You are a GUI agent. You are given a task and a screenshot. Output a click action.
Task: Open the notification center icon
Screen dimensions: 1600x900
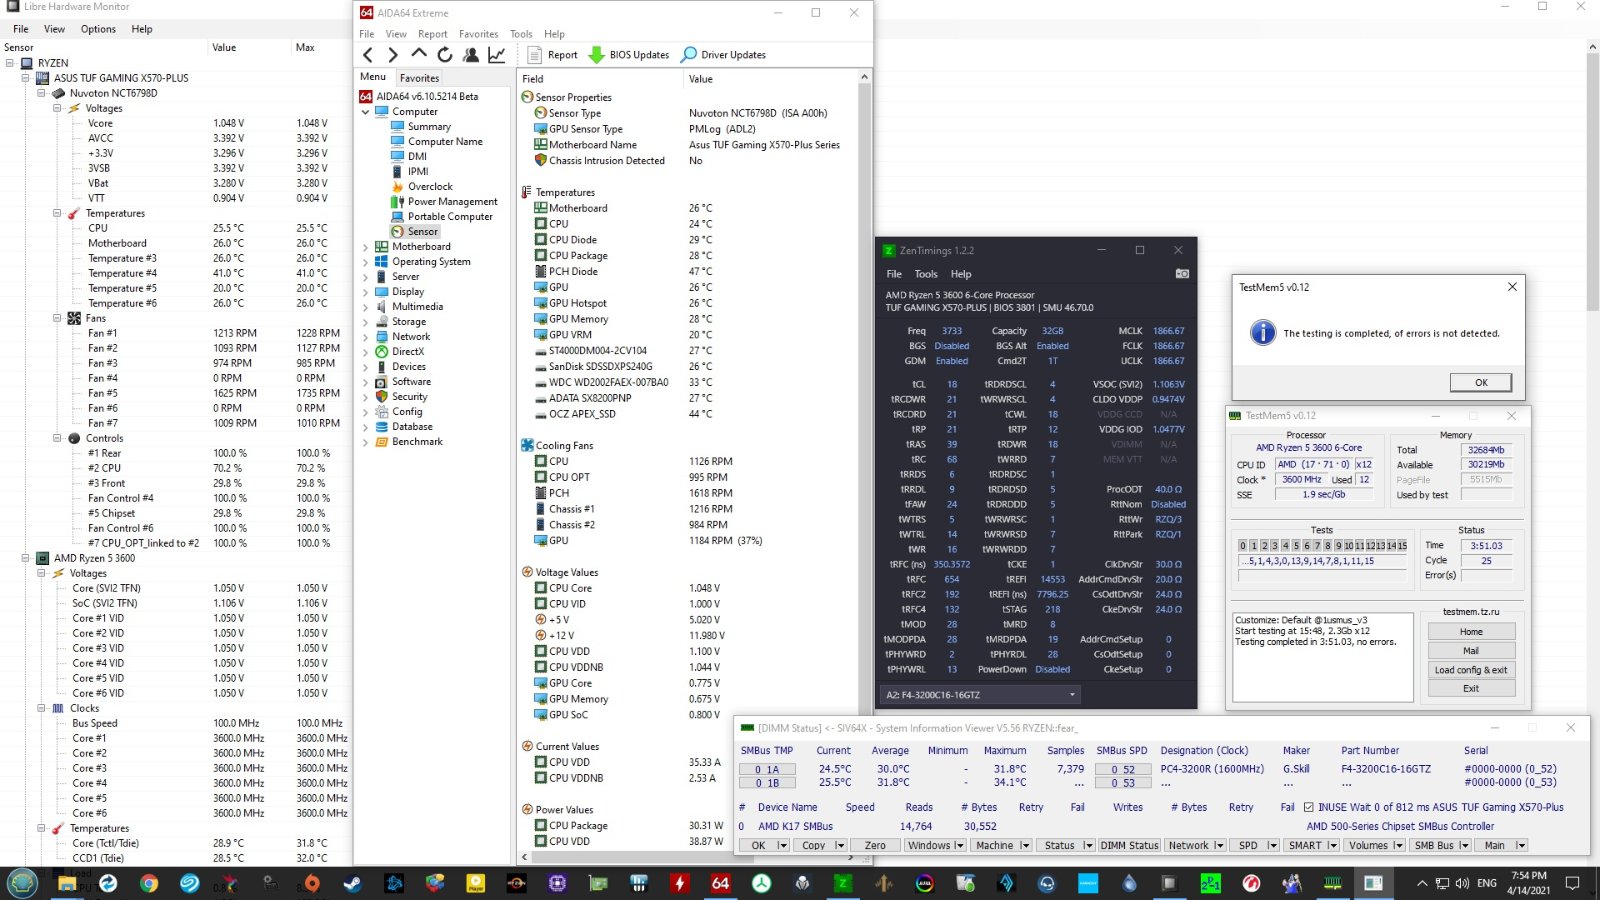(x=1573, y=883)
